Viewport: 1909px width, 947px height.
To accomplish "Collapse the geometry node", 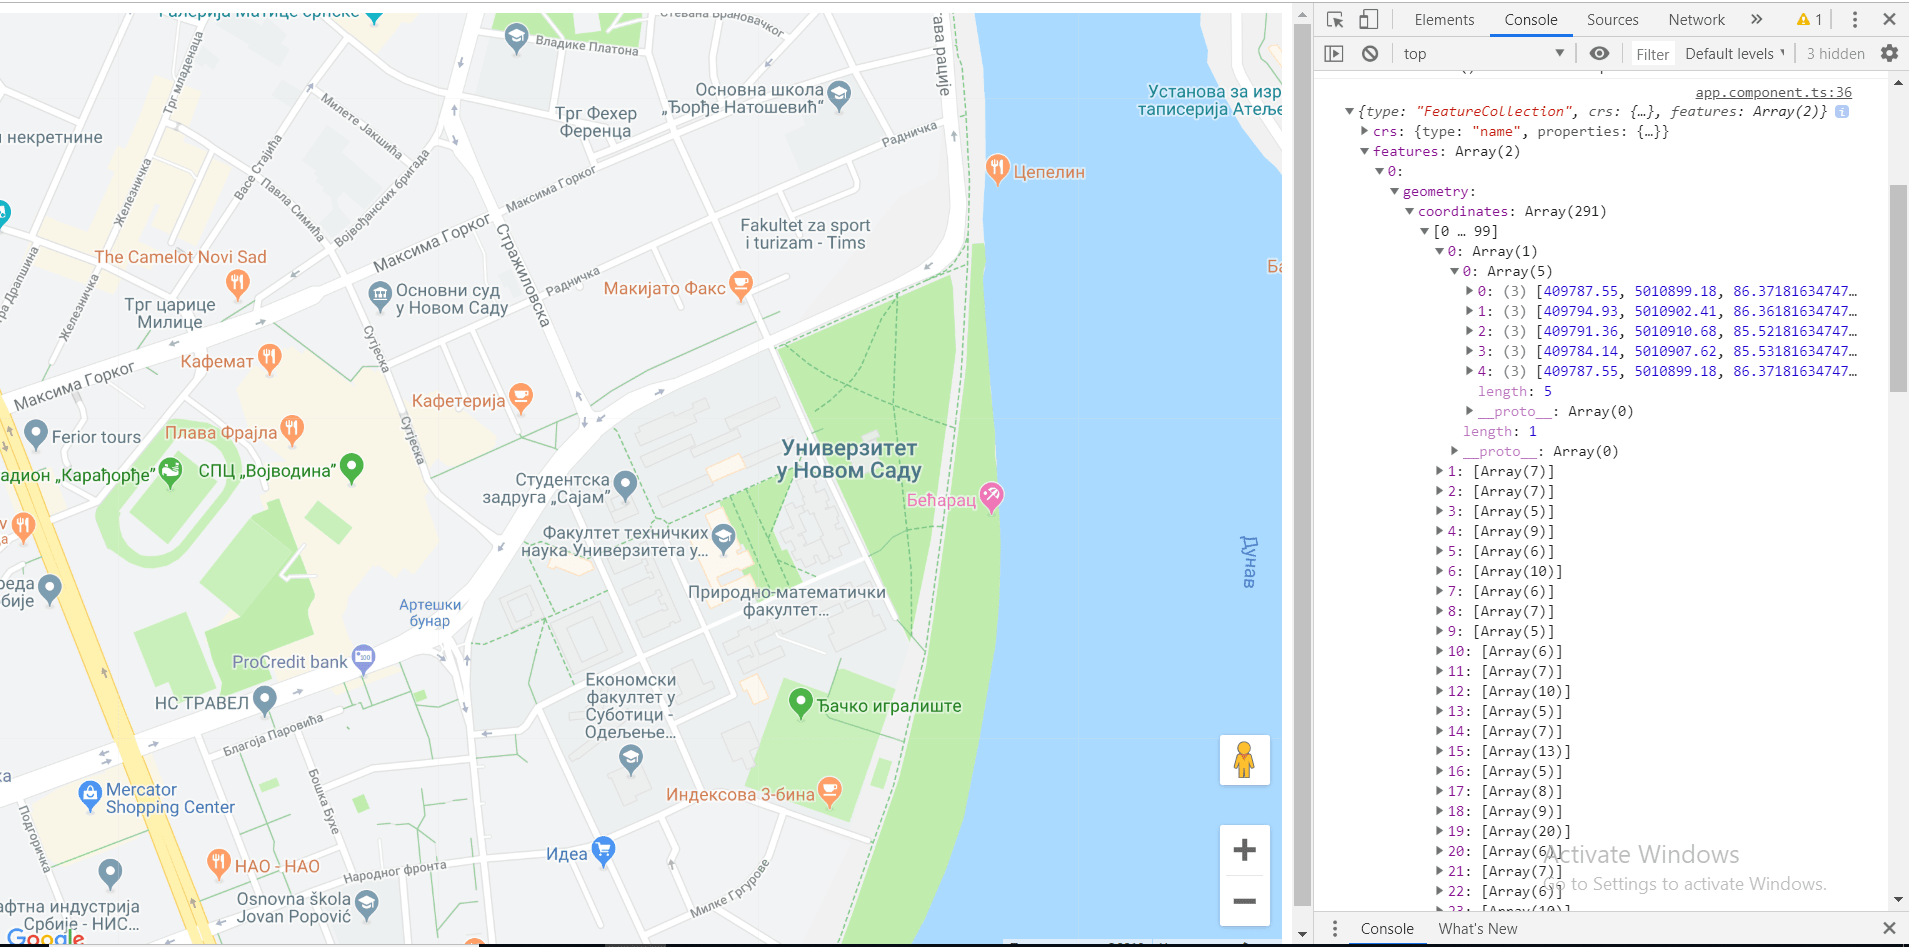I will coord(1394,191).
